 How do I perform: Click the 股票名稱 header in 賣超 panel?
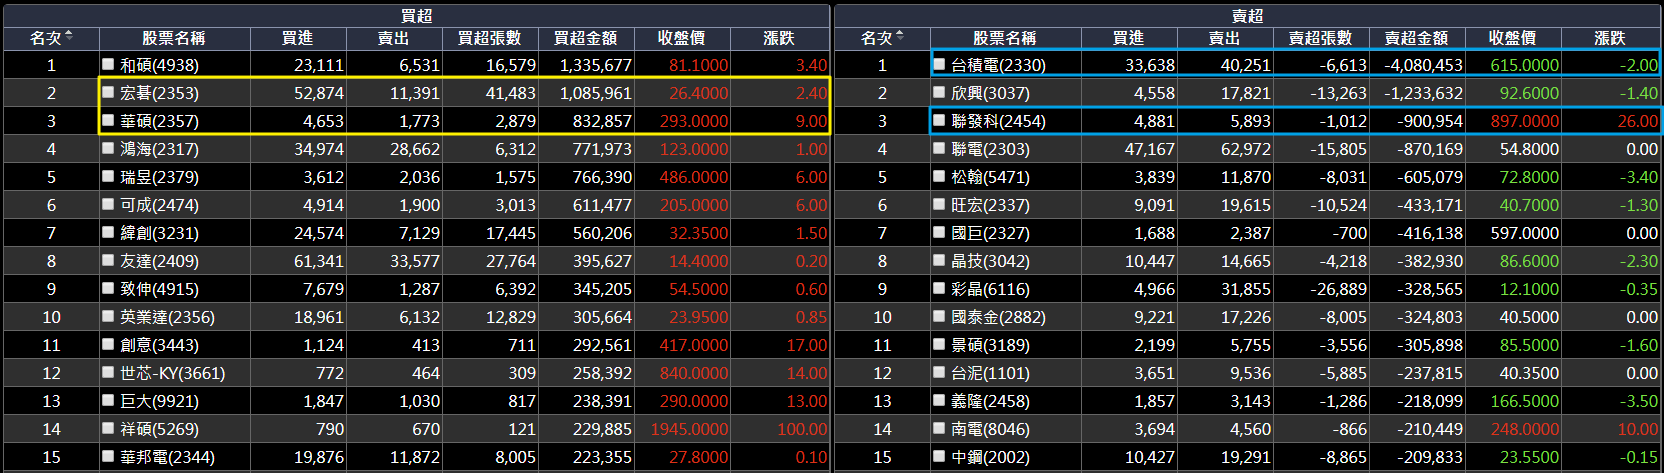point(1005,38)
